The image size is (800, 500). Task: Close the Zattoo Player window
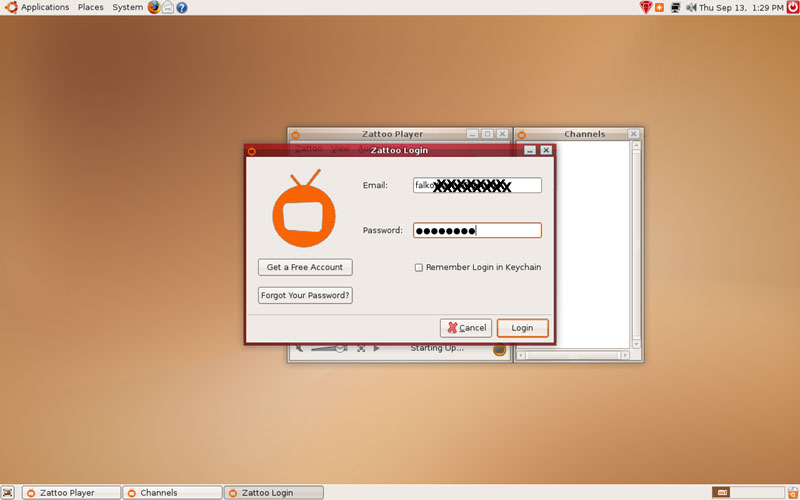[503, 134]
